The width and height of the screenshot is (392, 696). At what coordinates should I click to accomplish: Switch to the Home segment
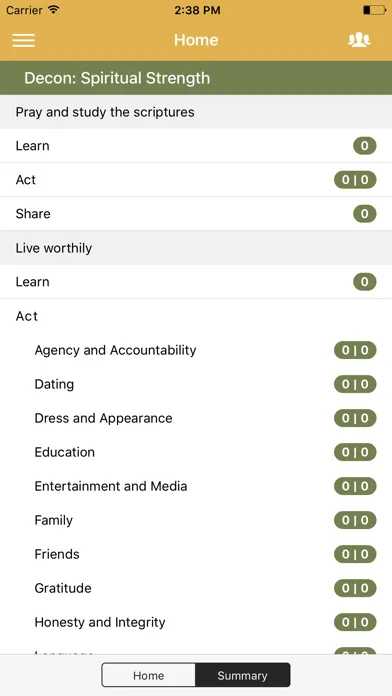point(148,675)
